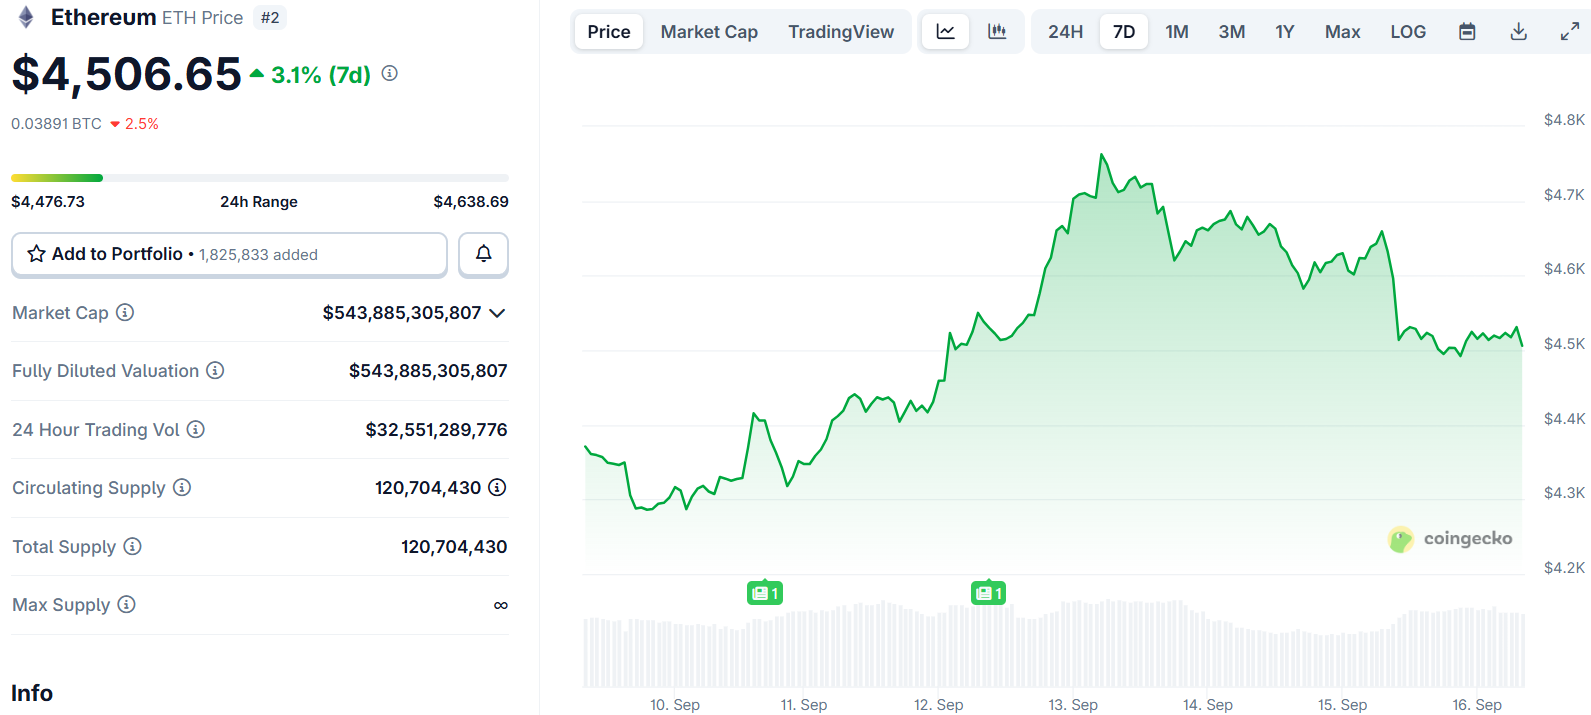This screenshot has width=1591, height=715.
Task: Choose the 7D time range
Action: point(1124,32)
